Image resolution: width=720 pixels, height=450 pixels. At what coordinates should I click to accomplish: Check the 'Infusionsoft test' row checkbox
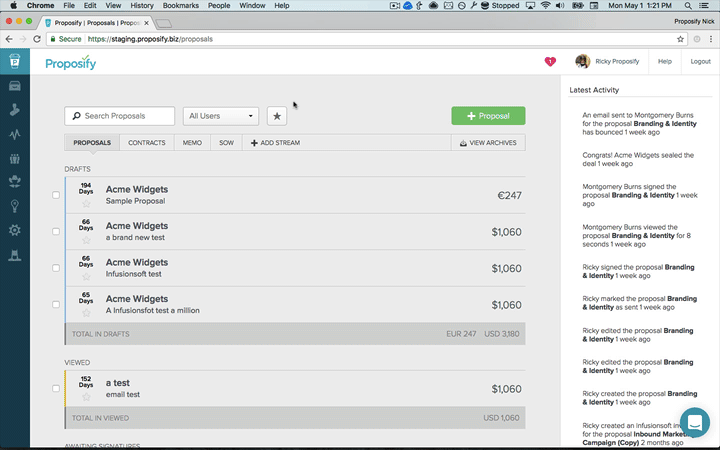coord(56,268)
